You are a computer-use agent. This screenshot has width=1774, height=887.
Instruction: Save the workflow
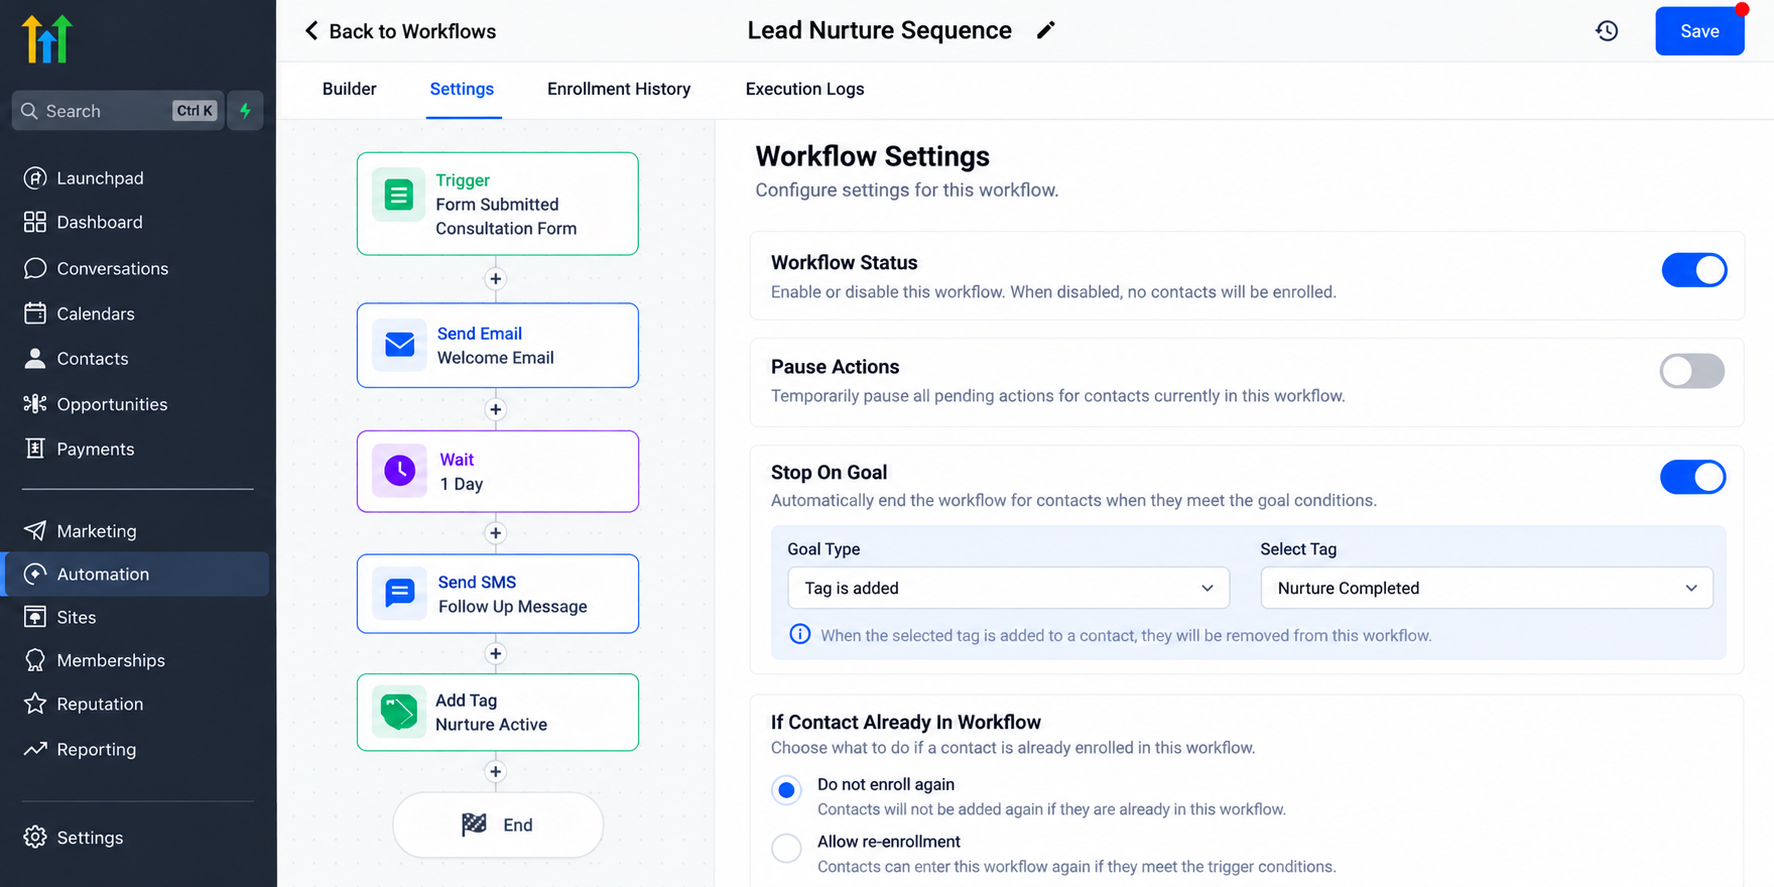(1699, 31)
